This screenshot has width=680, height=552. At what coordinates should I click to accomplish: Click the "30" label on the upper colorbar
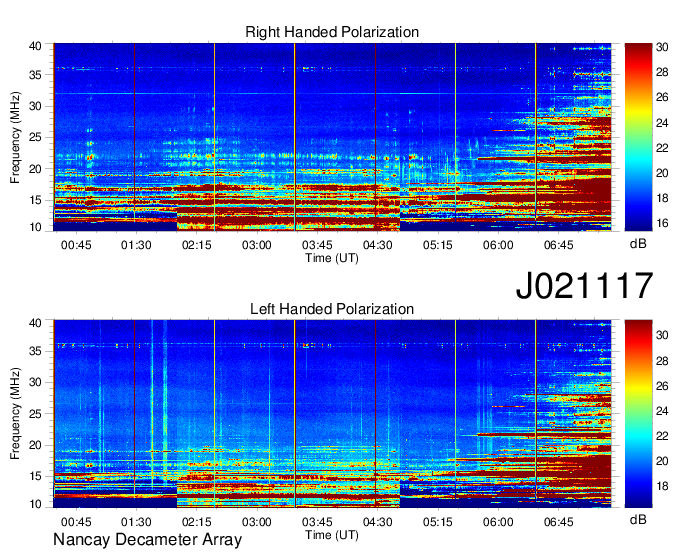tap(662, 47)
